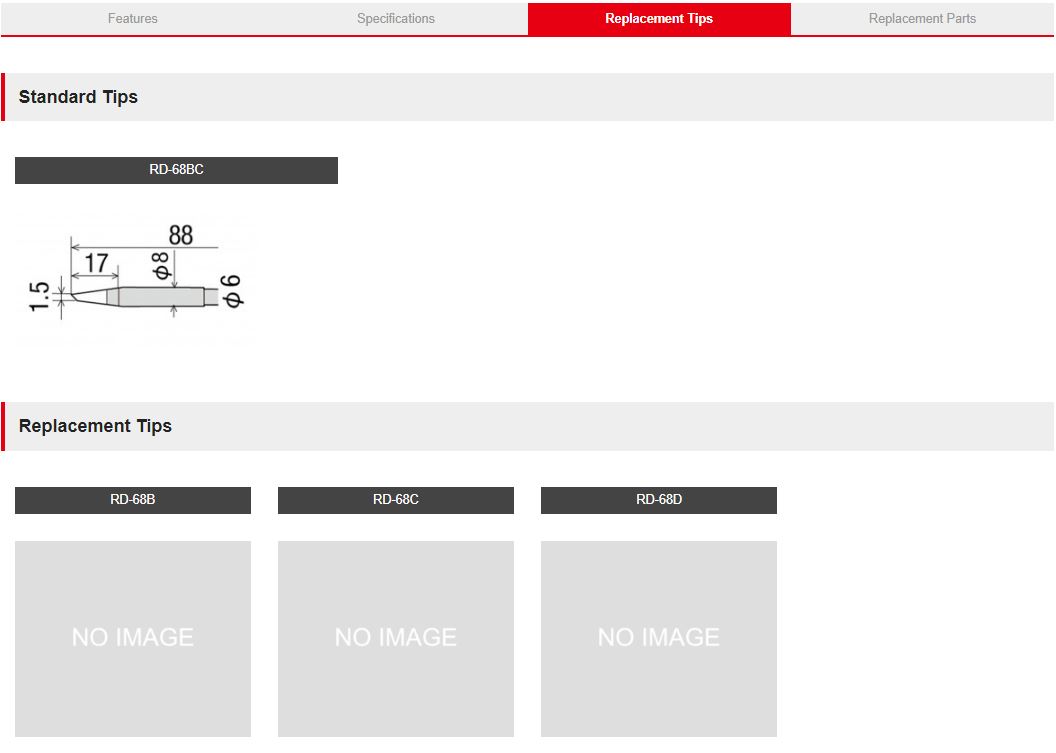Select the active Replacement Tips tab
The height and width of the screenshot is (753, 1056).
pos(659,19)
